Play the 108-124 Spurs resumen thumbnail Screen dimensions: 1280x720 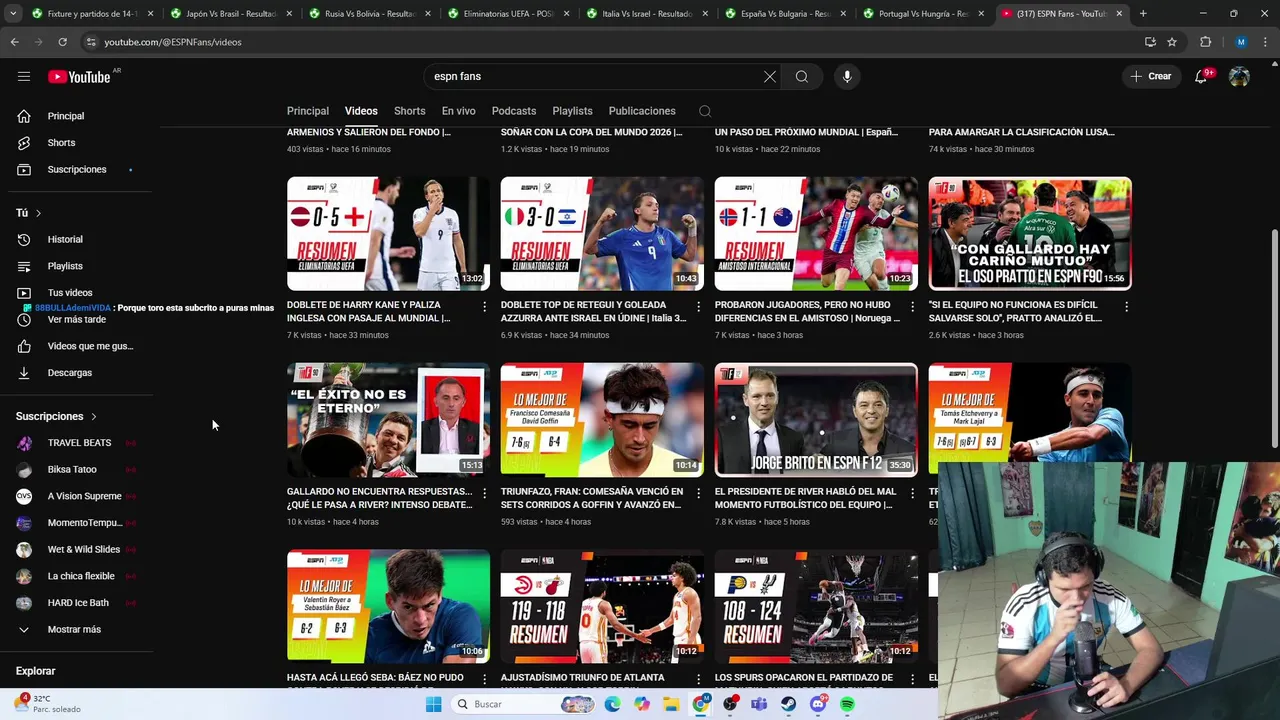(816, 606)
